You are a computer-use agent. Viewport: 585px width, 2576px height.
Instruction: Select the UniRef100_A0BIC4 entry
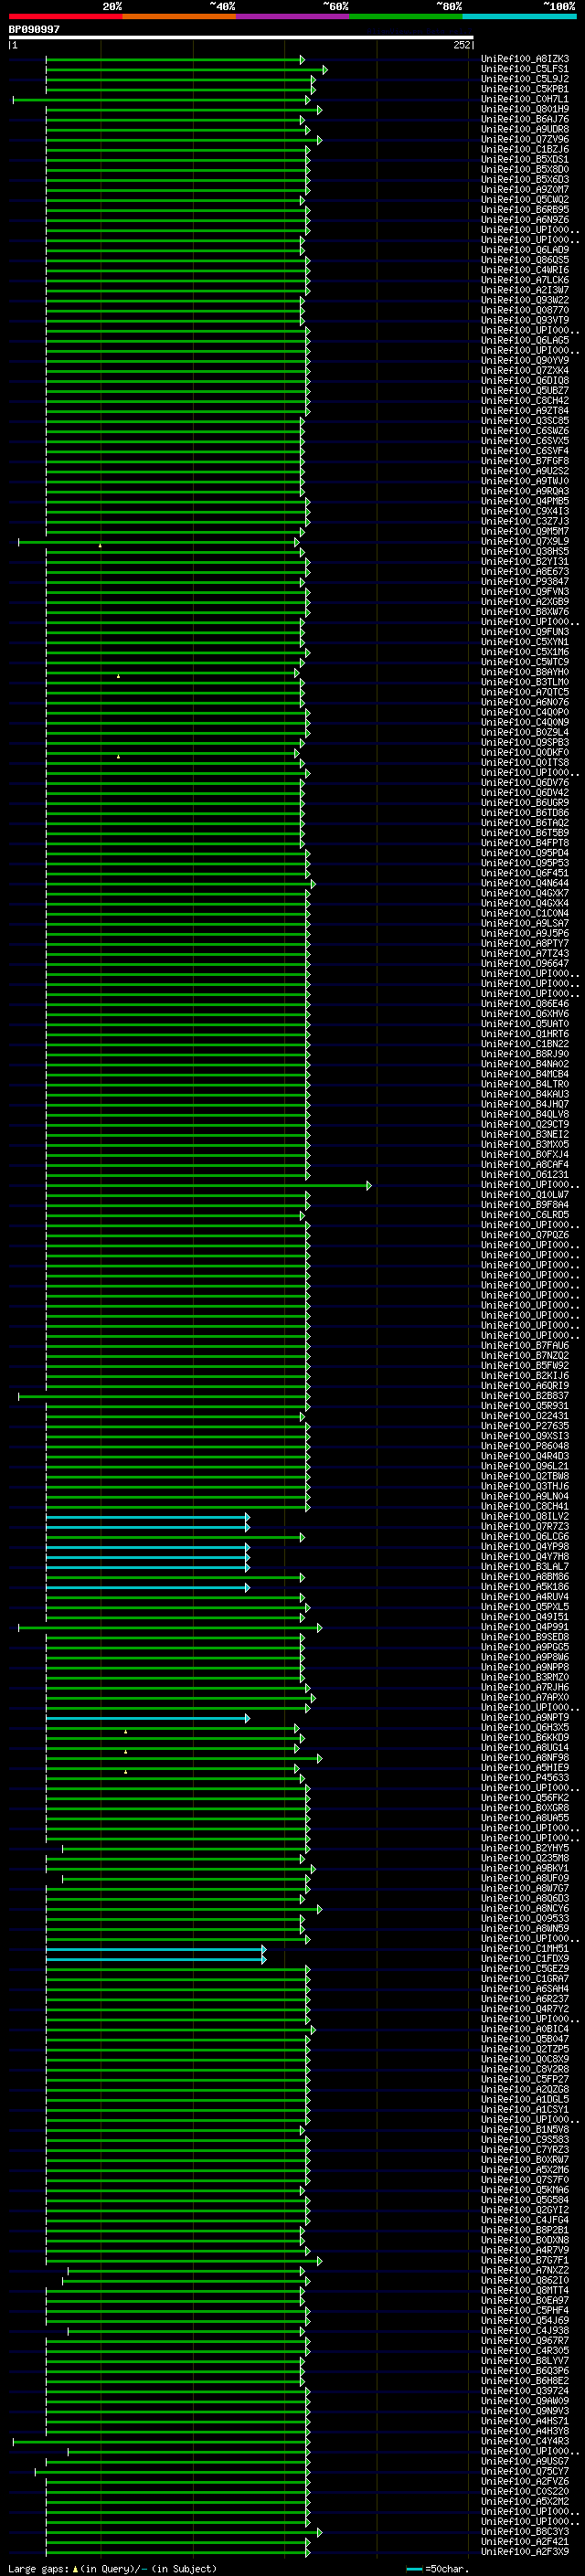pyautogui.click(x=525, y=2029)
